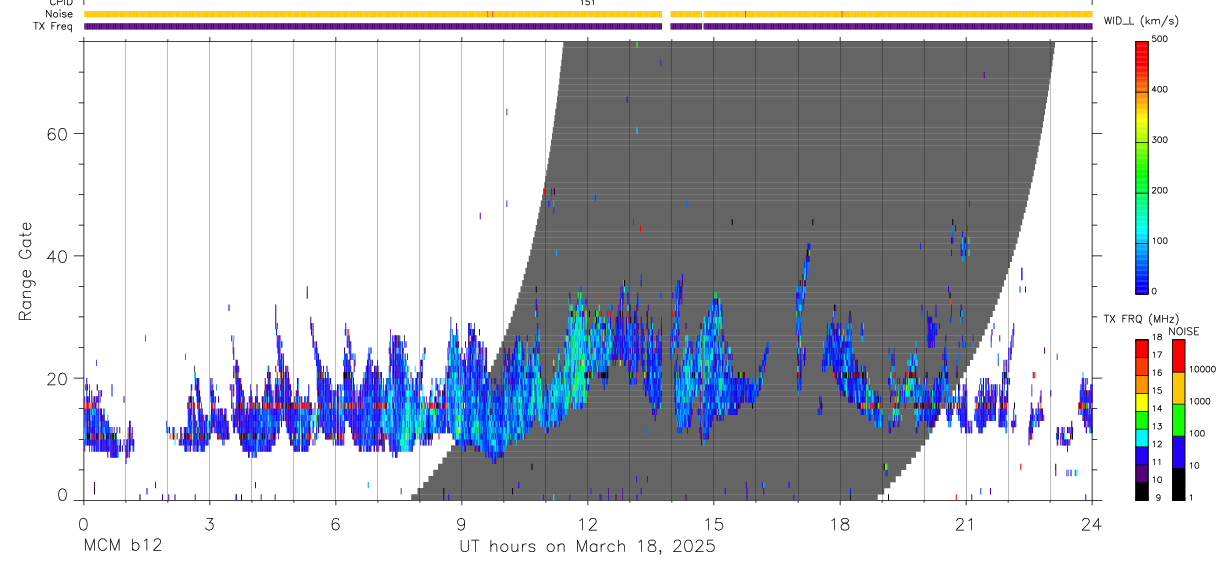Click the yellow Noise indicator strip

click(588, 14)
